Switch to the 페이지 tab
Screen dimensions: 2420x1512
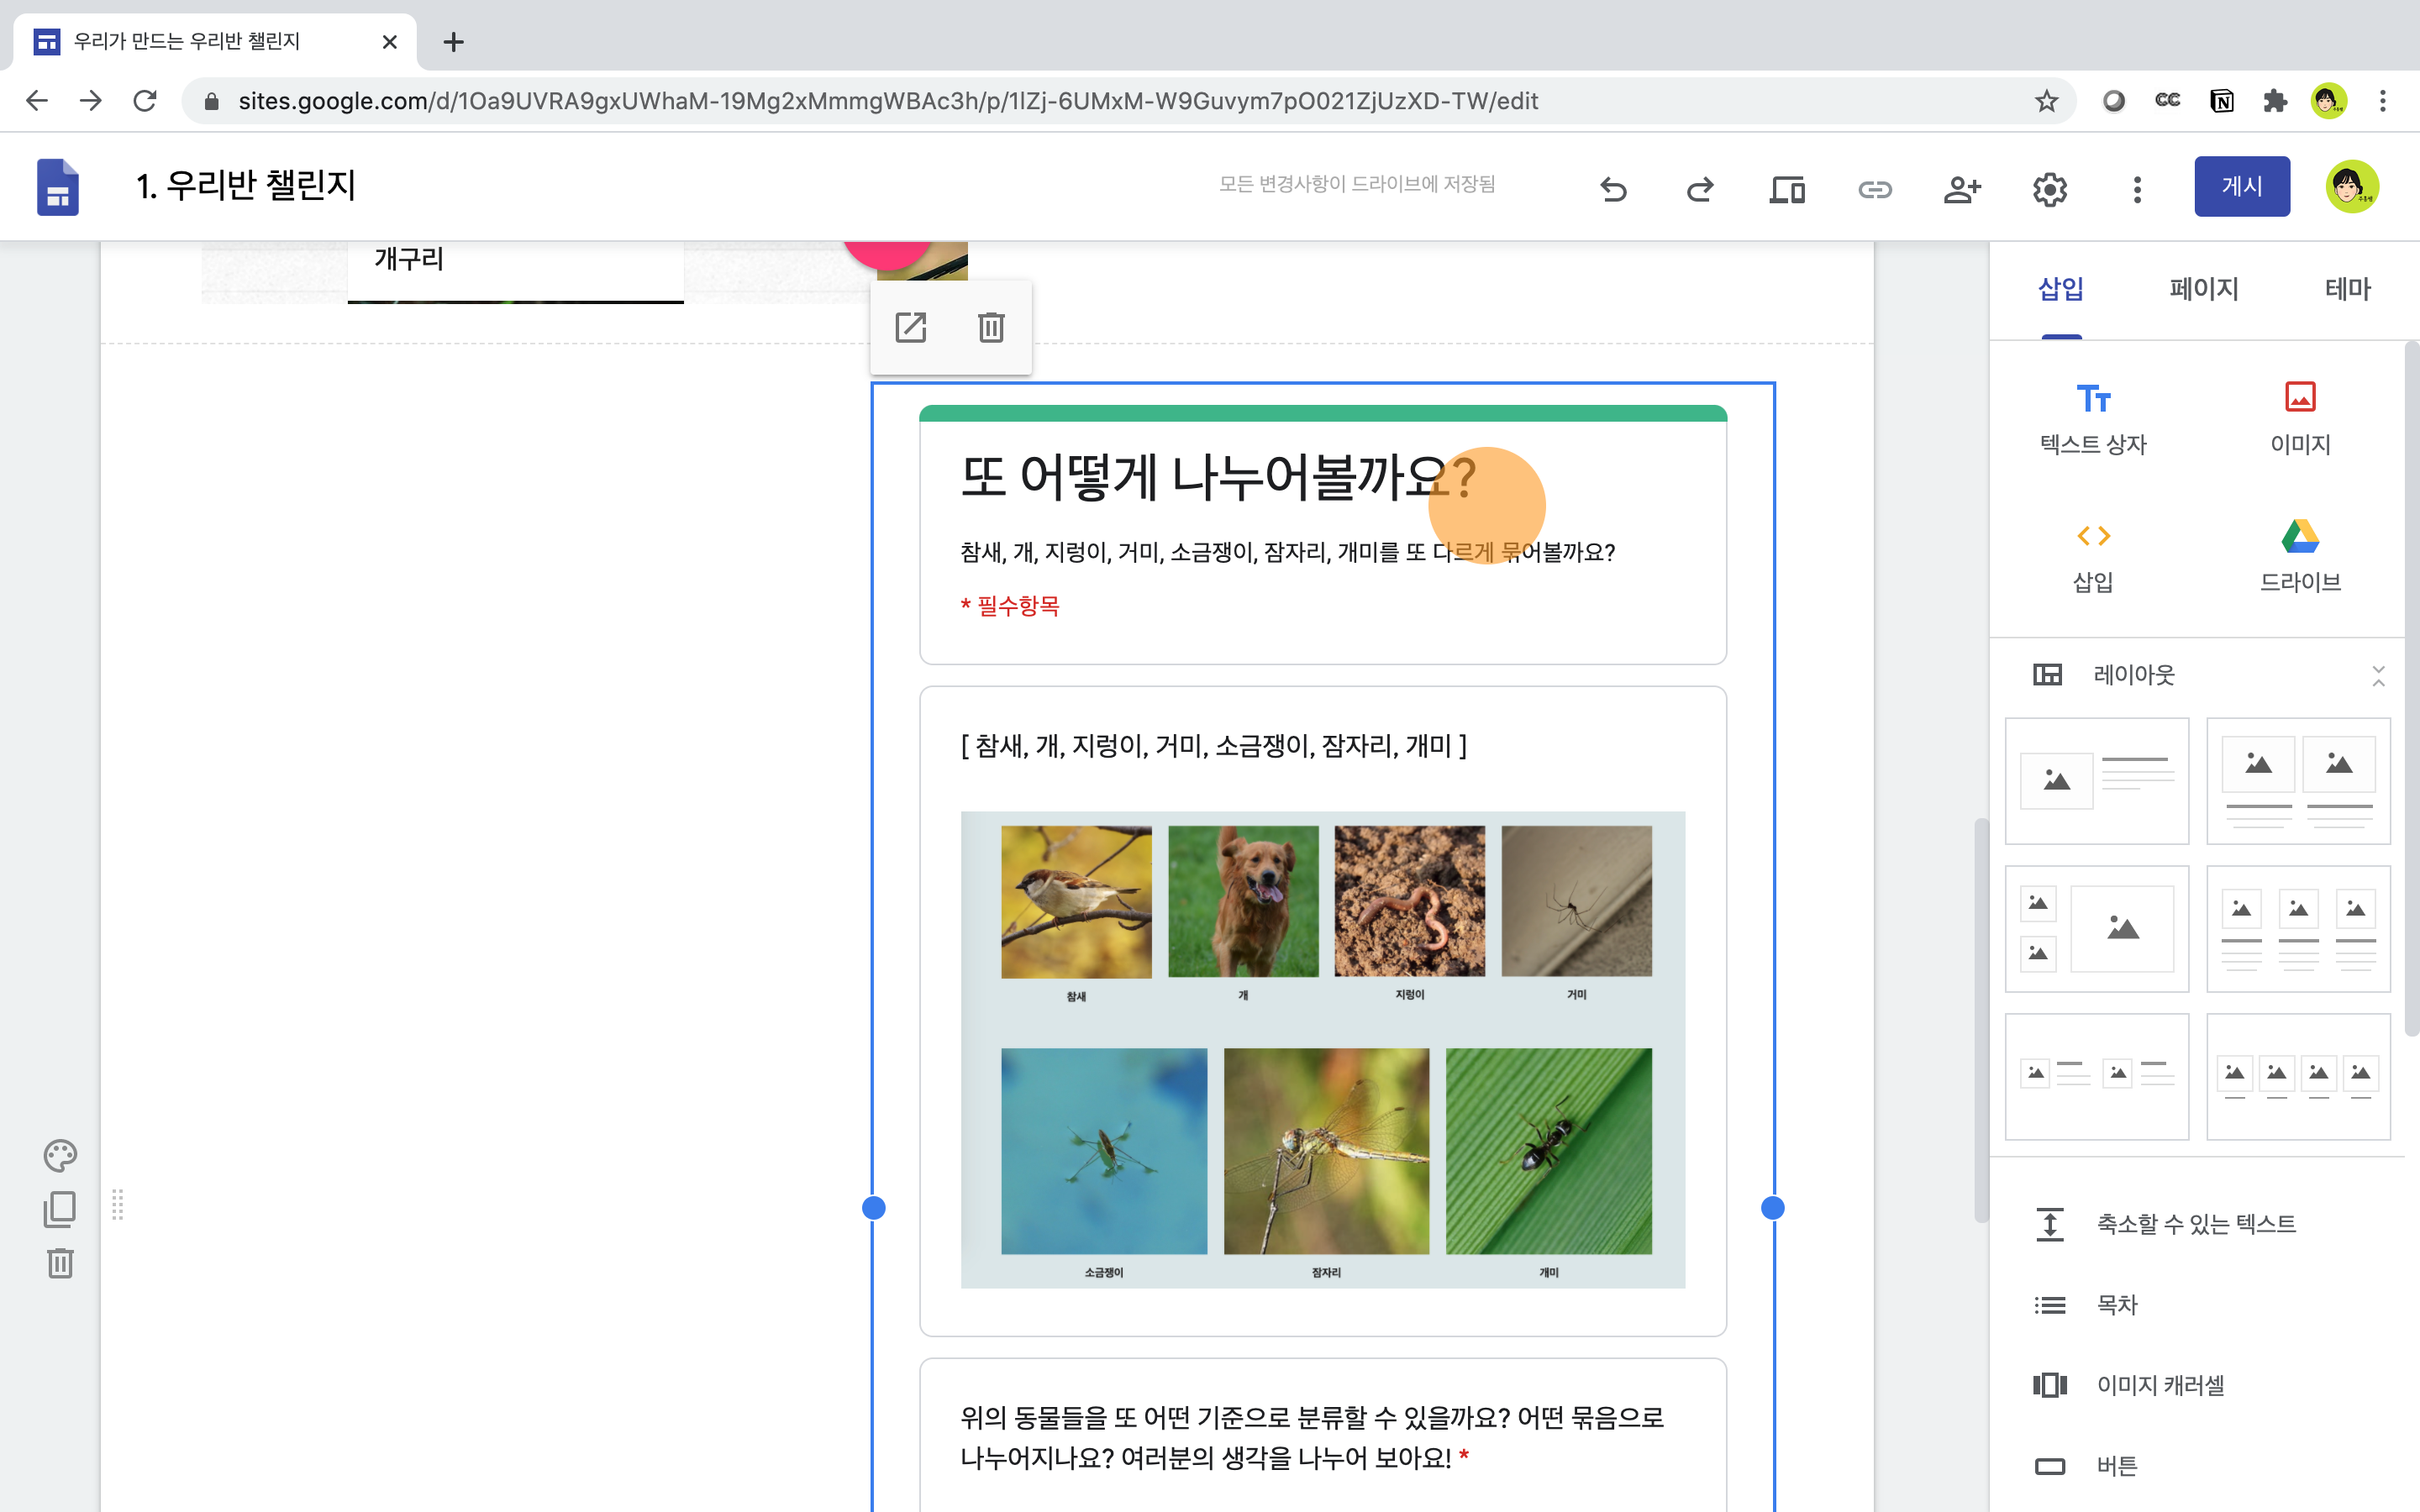[2203, 289]
